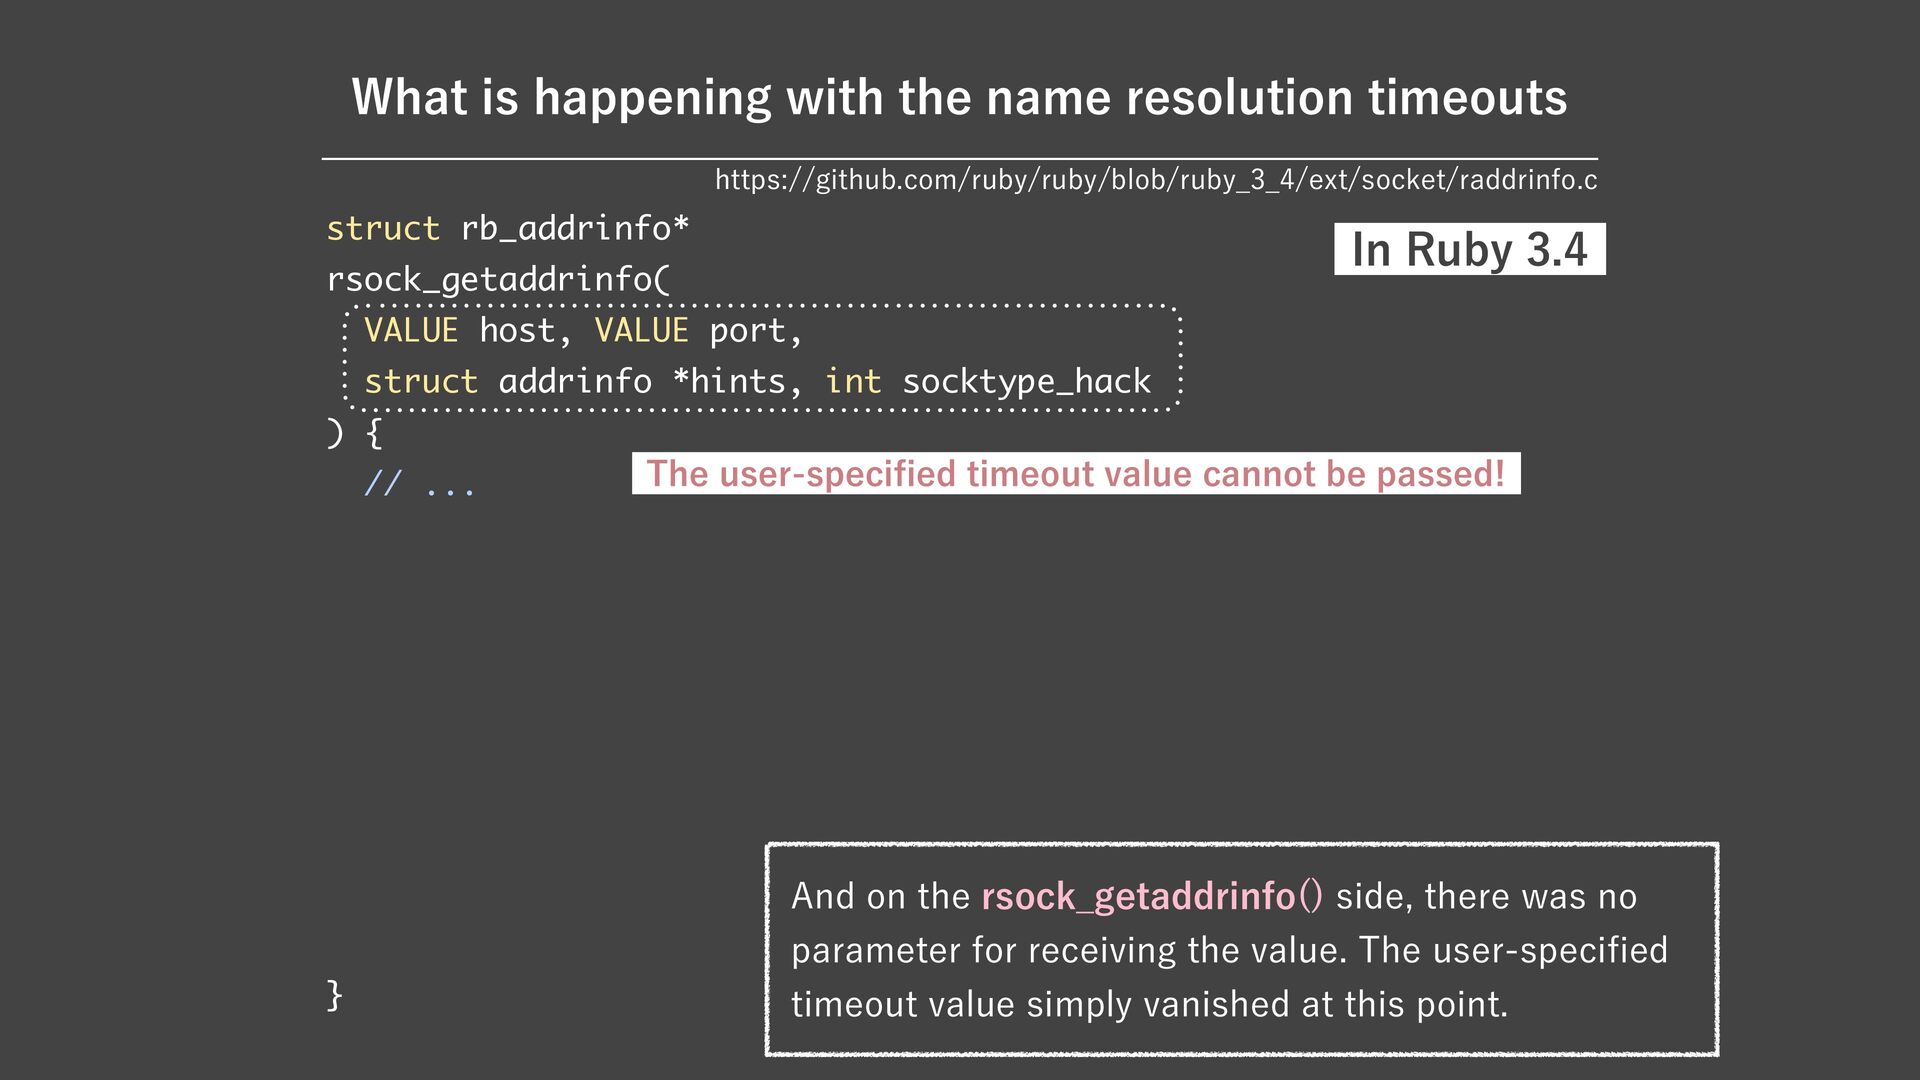Screen dimensions: 1920x1080
Task: Click the port parameter name
Action: pos(747,331)
